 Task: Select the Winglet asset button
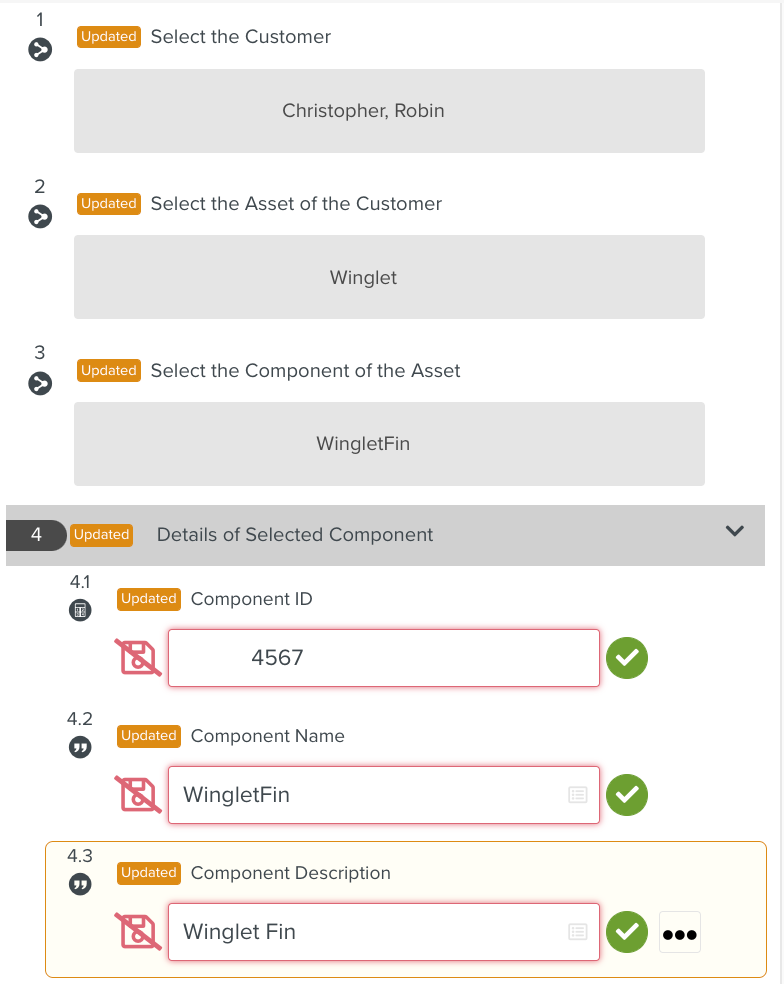[389, 277]
